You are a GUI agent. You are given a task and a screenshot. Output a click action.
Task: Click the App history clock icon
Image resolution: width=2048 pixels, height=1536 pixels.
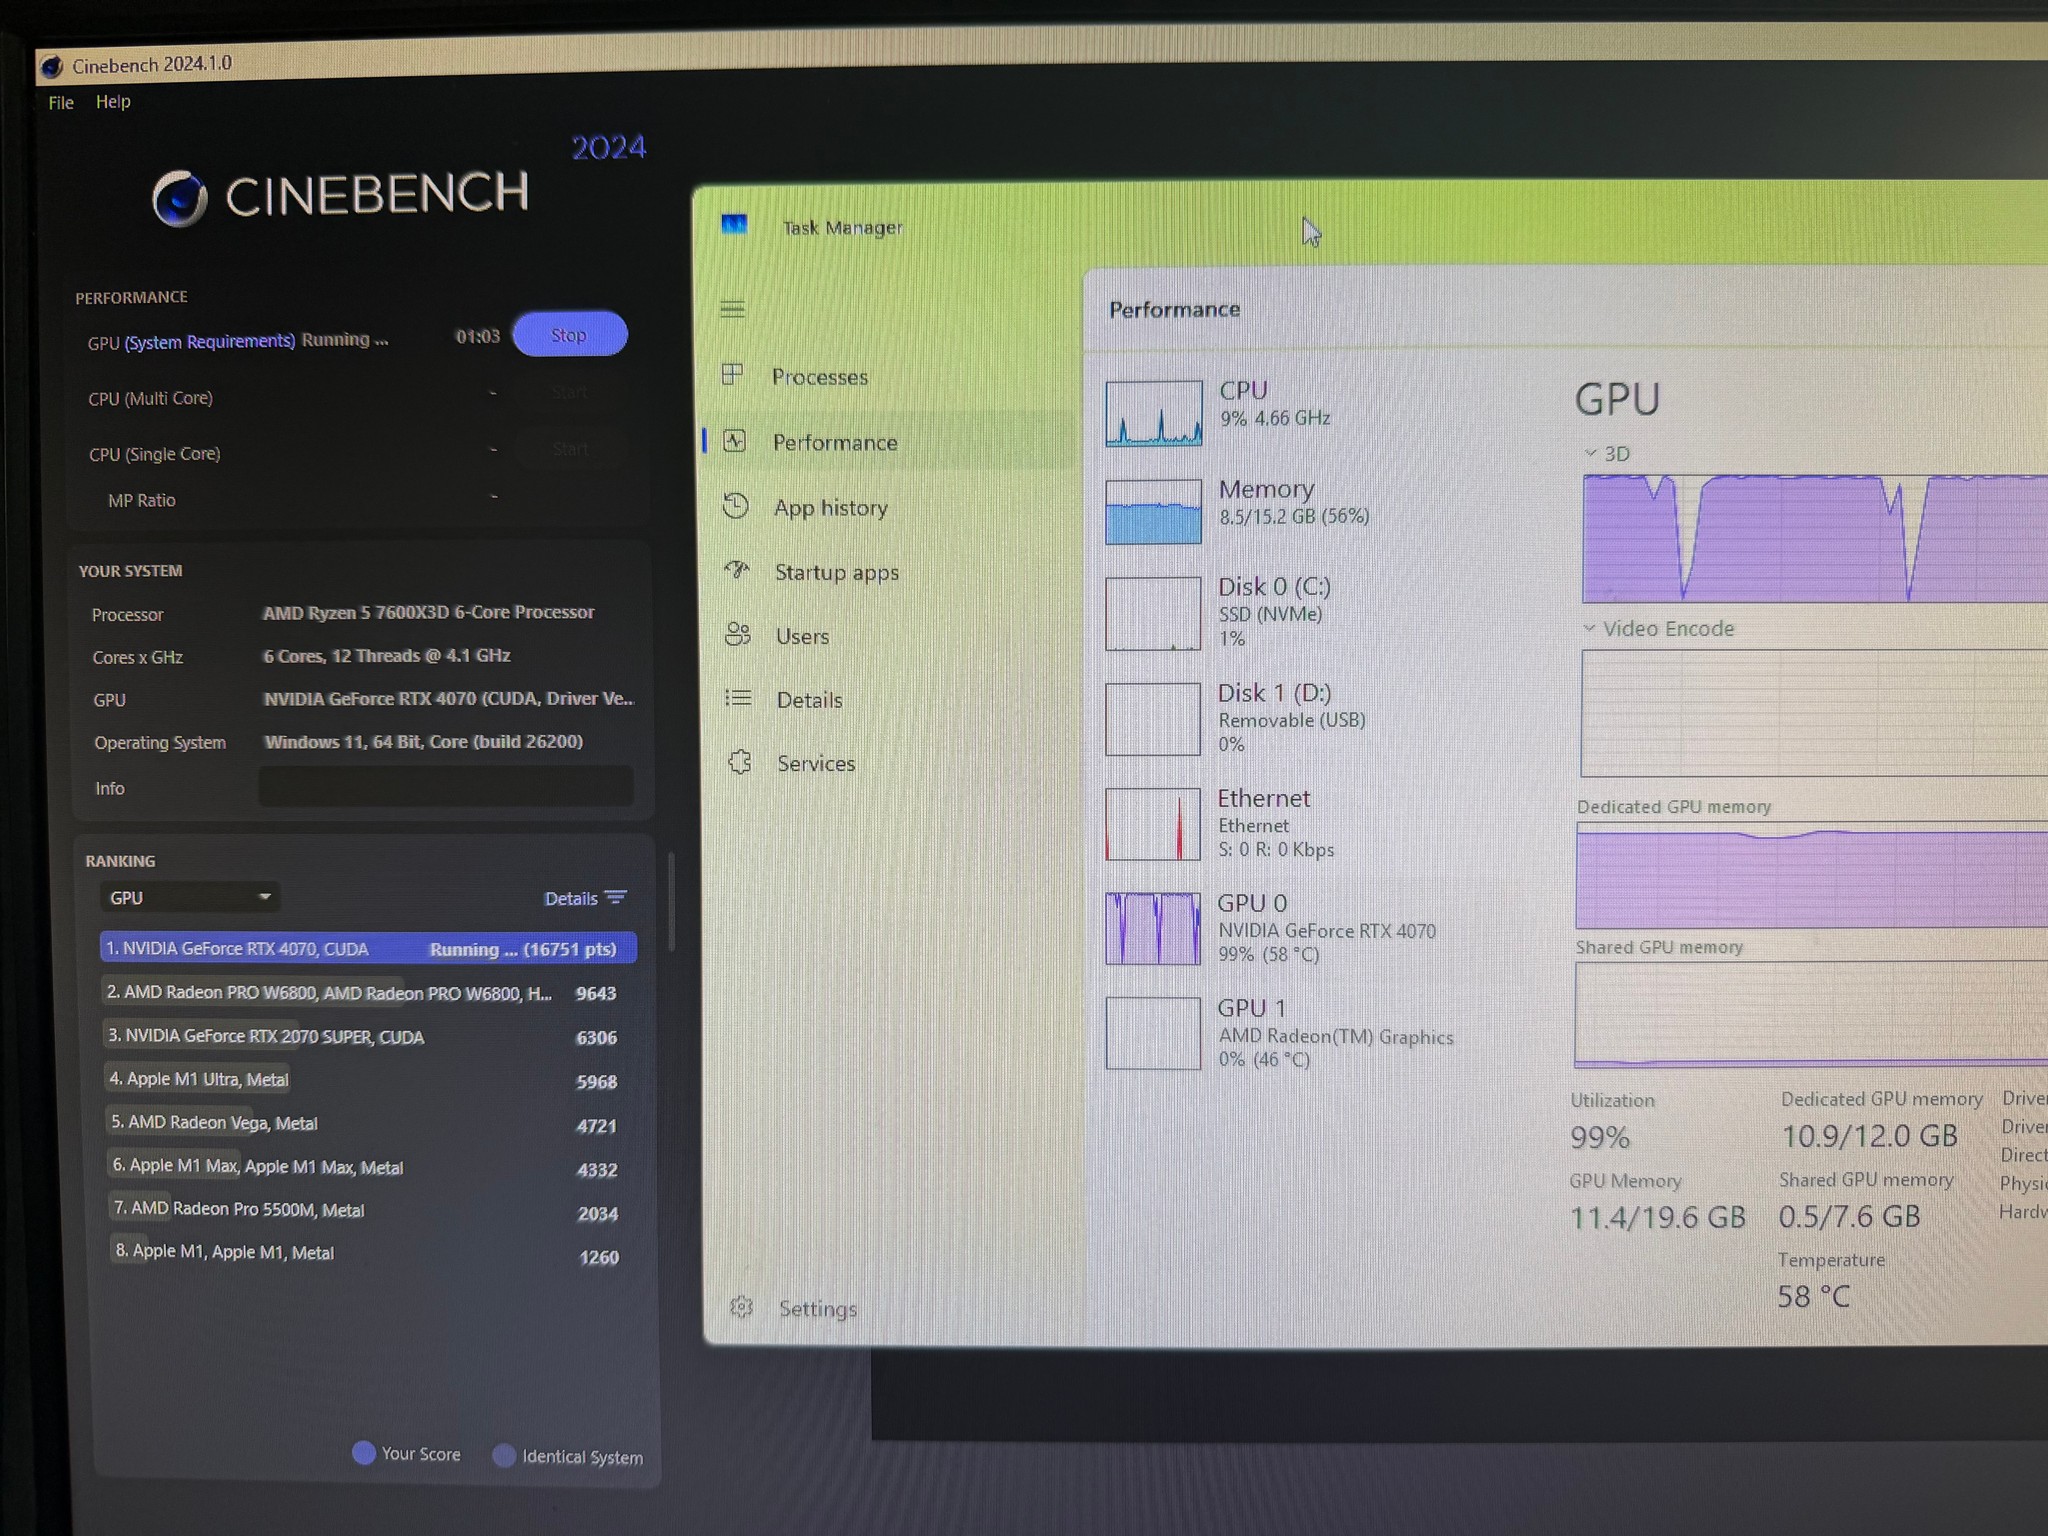pos(735,506)
